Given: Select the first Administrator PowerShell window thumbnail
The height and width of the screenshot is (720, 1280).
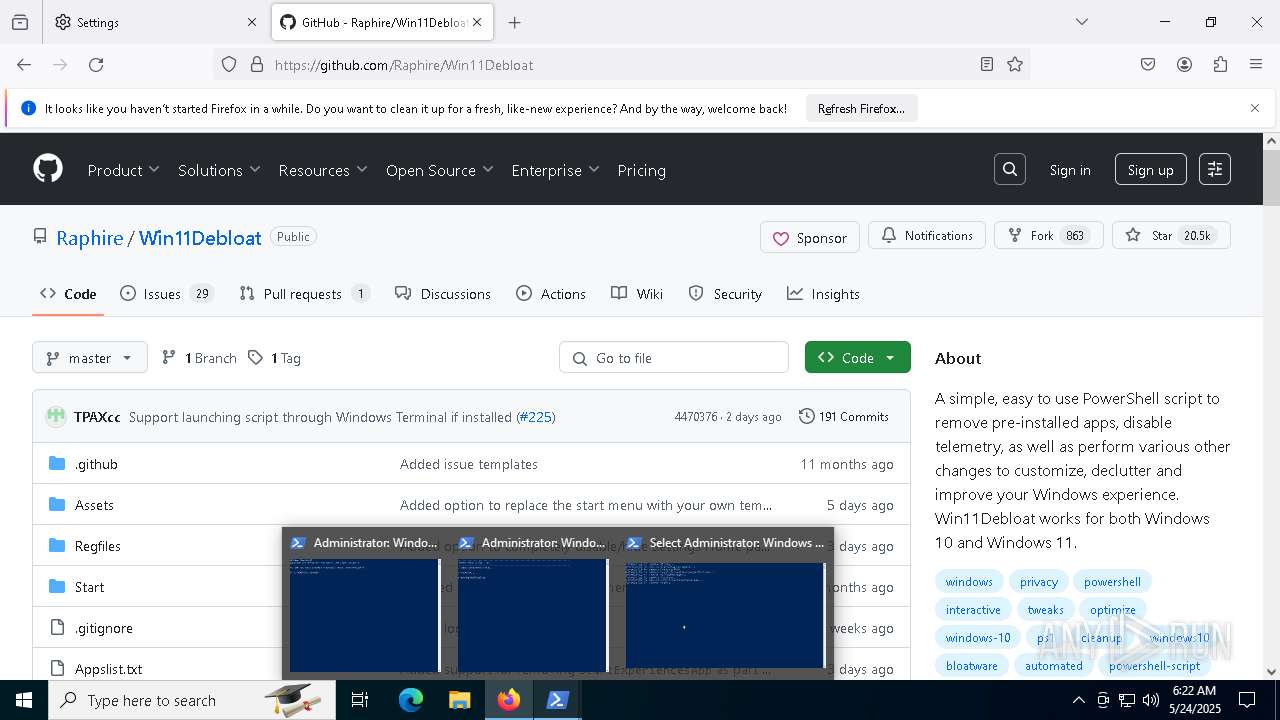Looking at the screenshot, I should click(x=364, y=603).
